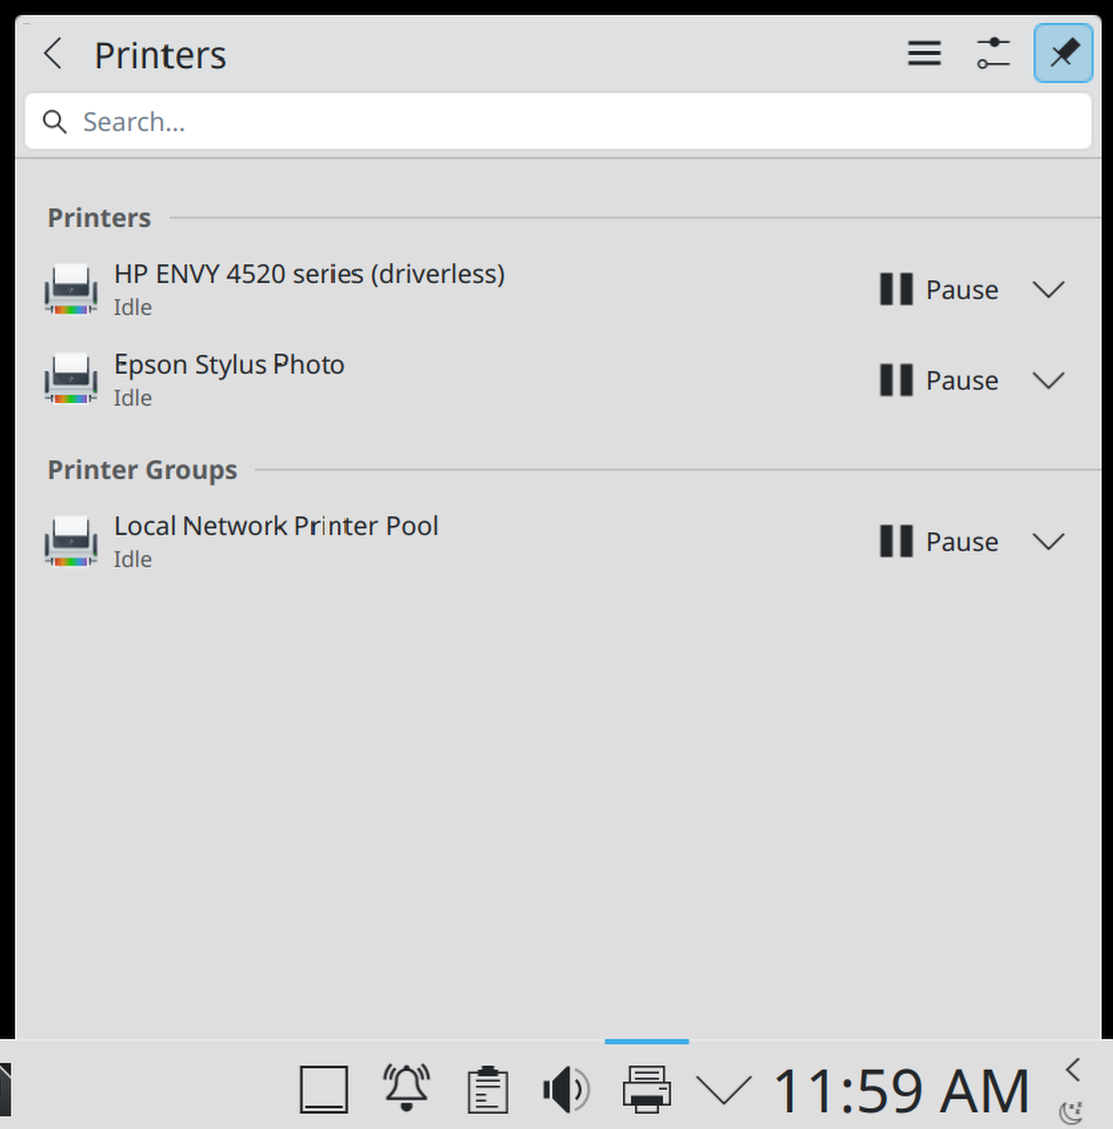This screenshot has height=1129, width=1113.
Task: Expand HP ENVY 4520 series details
Action: (x=1048, y=290)
